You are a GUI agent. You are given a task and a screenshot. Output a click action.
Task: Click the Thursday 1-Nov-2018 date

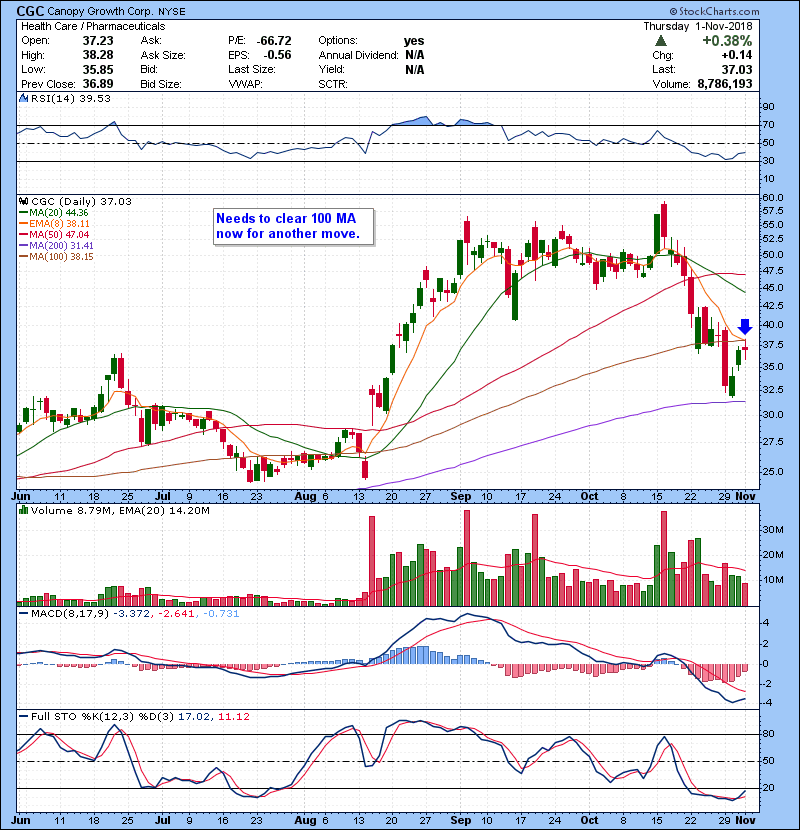(698, 26)
